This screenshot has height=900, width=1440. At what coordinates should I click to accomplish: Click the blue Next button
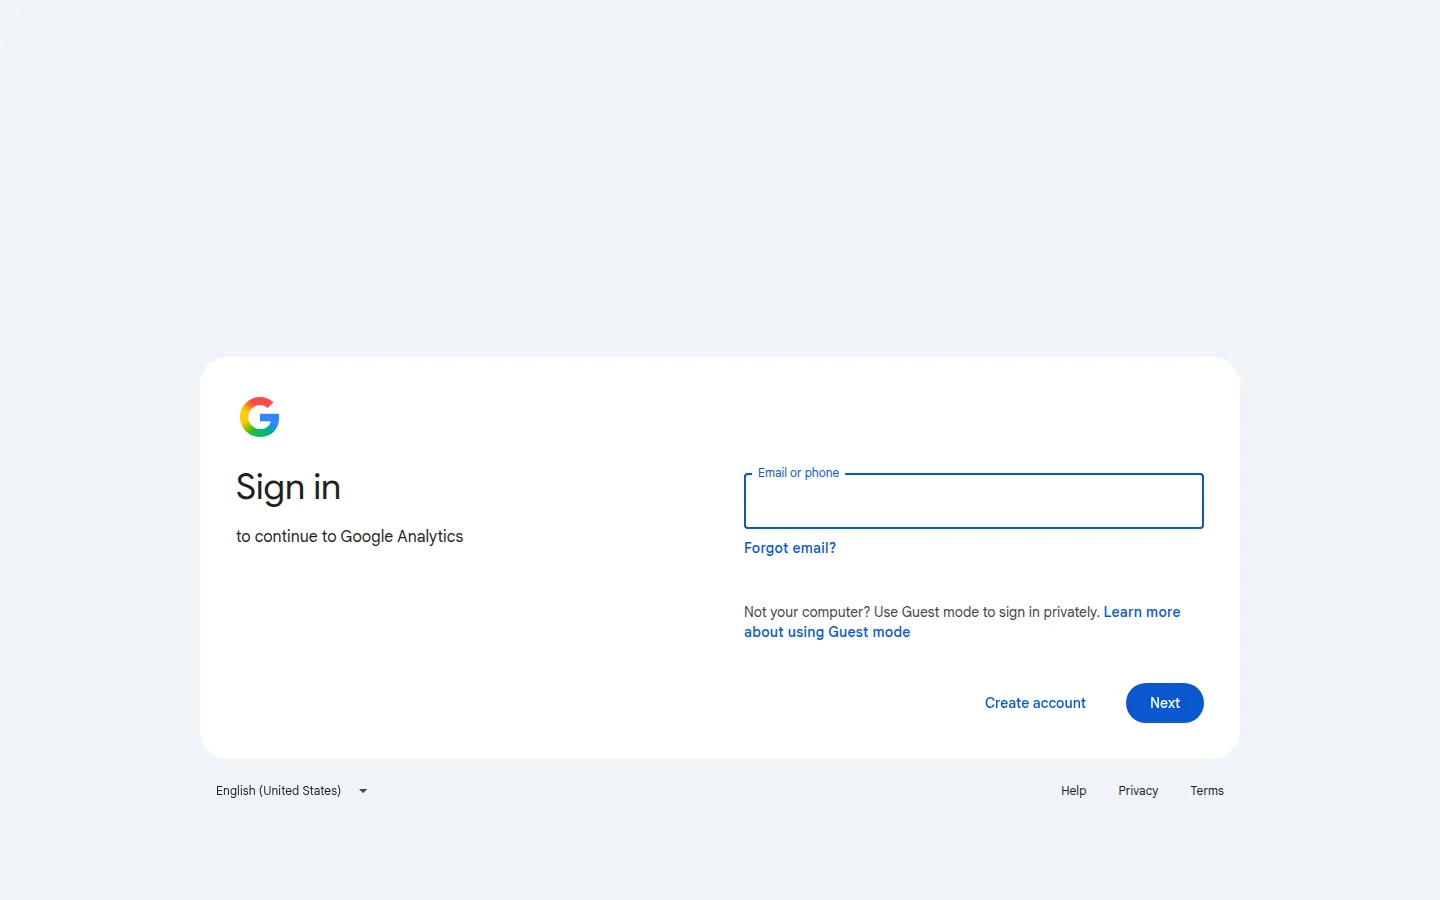1164,703
